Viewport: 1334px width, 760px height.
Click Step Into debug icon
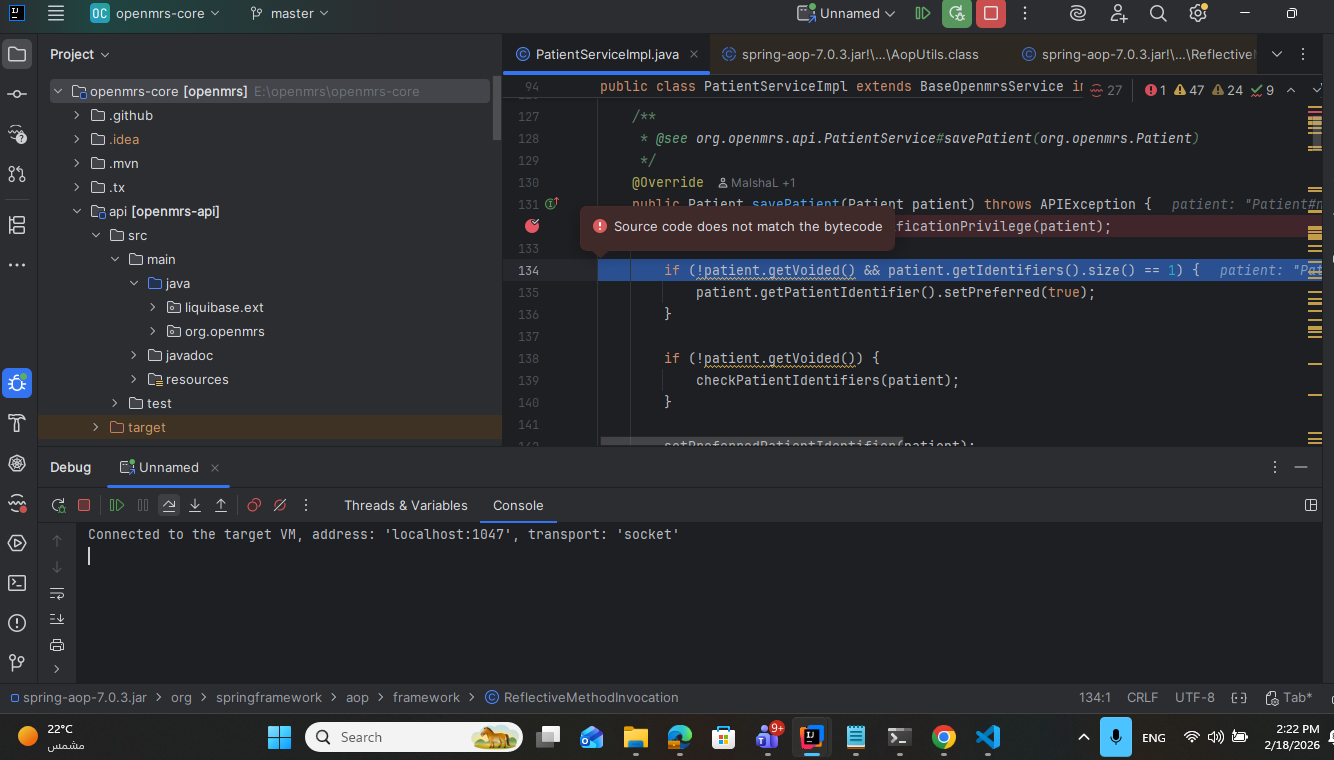[x=195, y=505]
